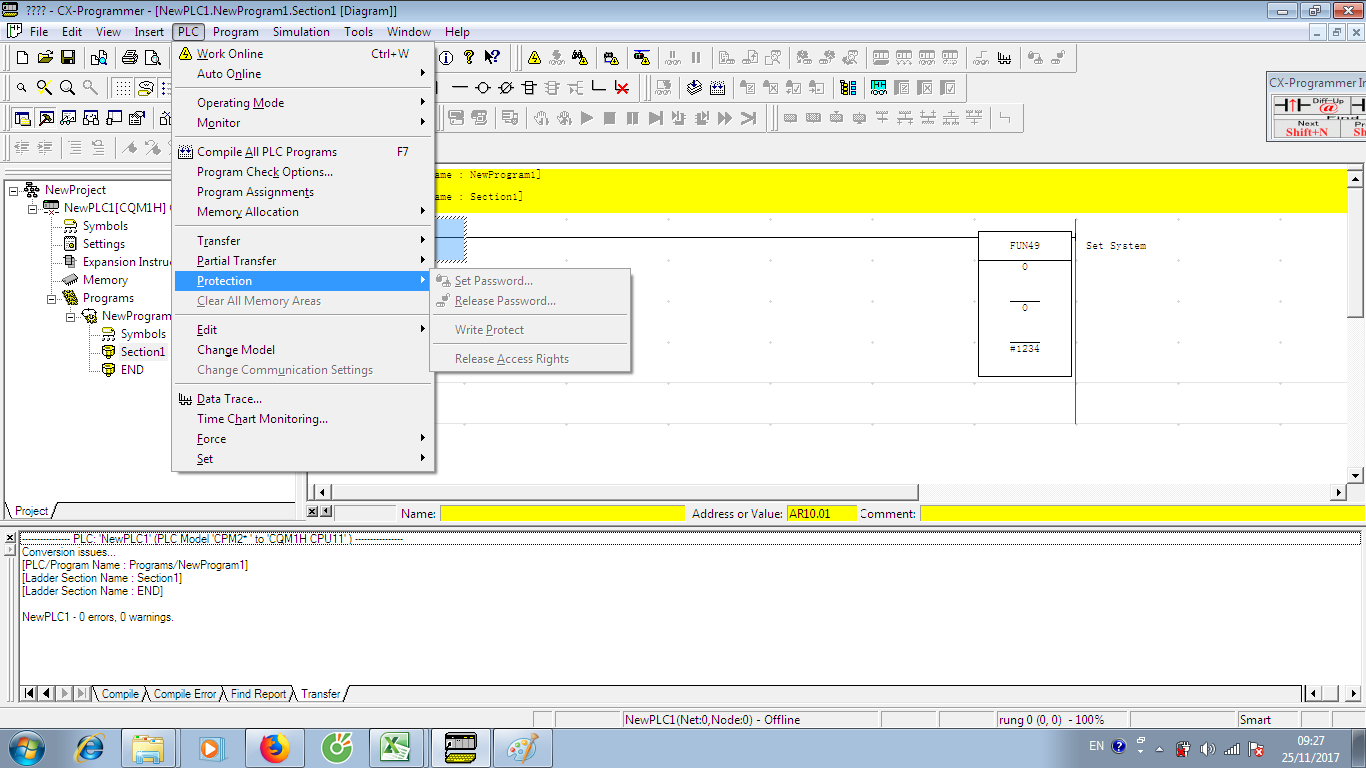Collapse the NewProgram1 tree node
Viewport: 1366px width, 768px height.
click(x=70, y=316)
